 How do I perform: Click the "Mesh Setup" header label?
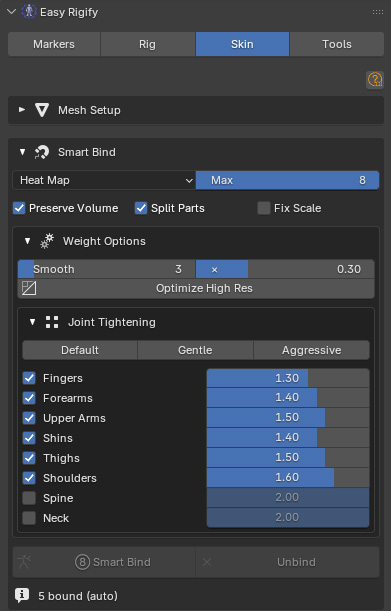click(x=89, y=110)
